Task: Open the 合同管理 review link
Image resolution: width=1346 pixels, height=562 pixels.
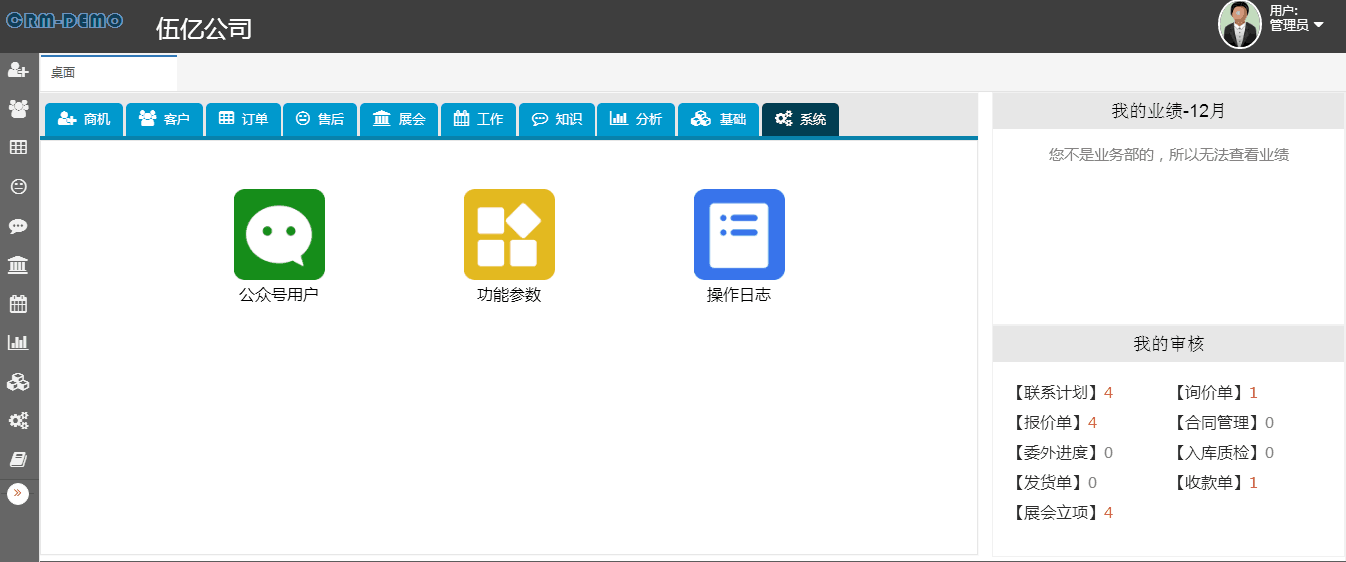Action: pyautogui.click(x=1223, y=423)
